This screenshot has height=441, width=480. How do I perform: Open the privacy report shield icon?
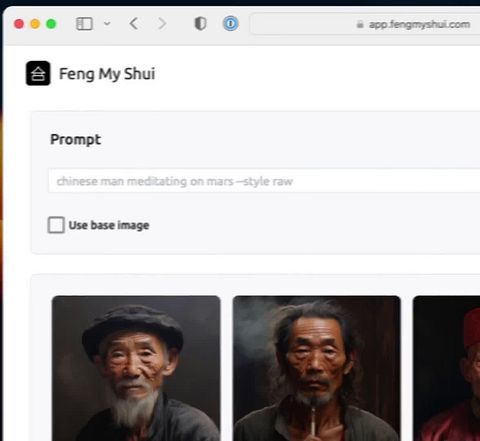(200, 24)
